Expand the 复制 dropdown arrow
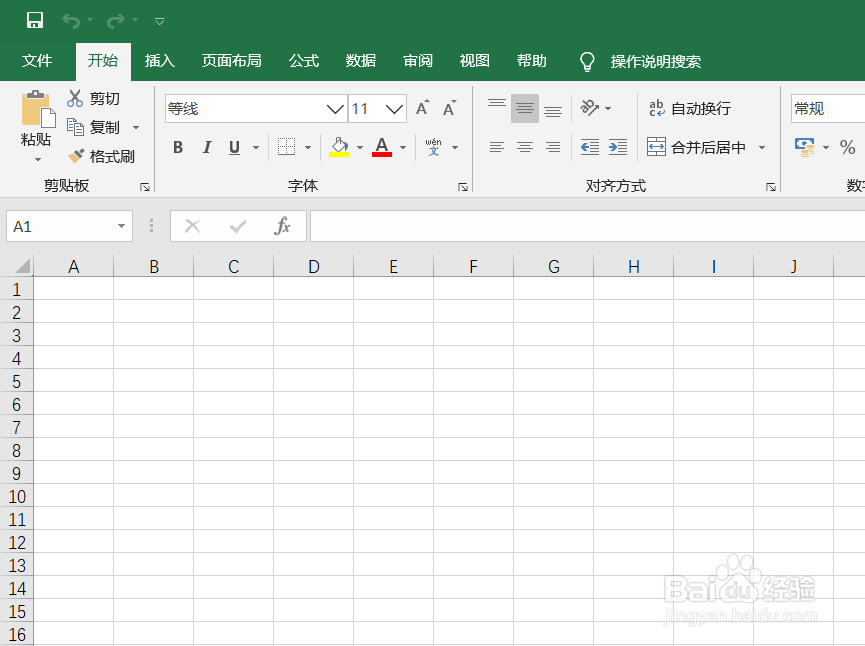Screen dimensions: 865x646 coord(136,128)
